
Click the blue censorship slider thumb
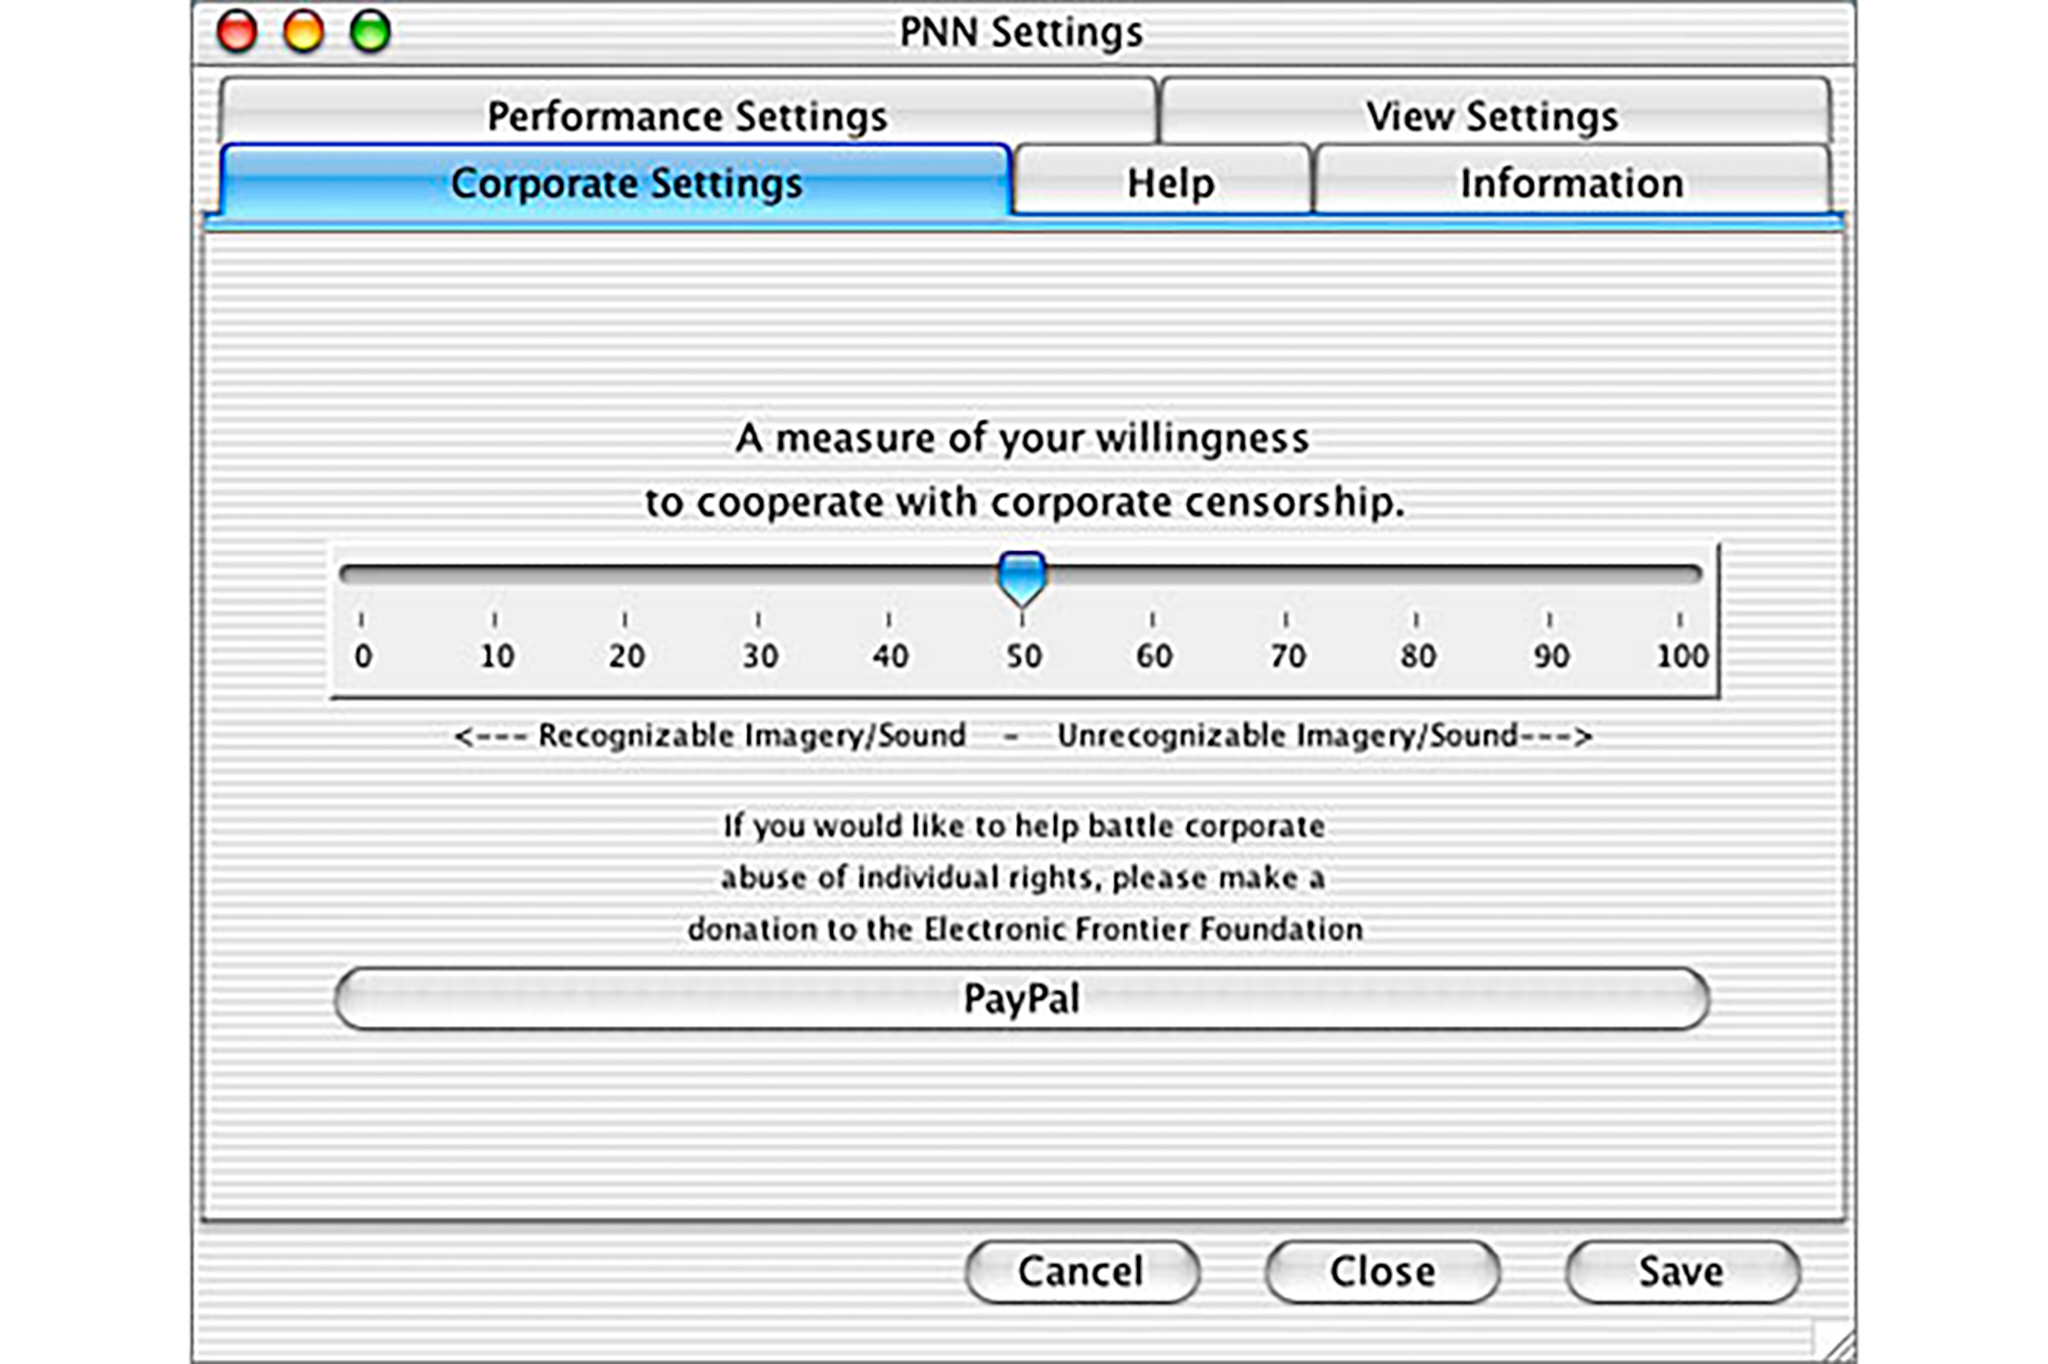pyautogui.click(x=1022, y=577)
